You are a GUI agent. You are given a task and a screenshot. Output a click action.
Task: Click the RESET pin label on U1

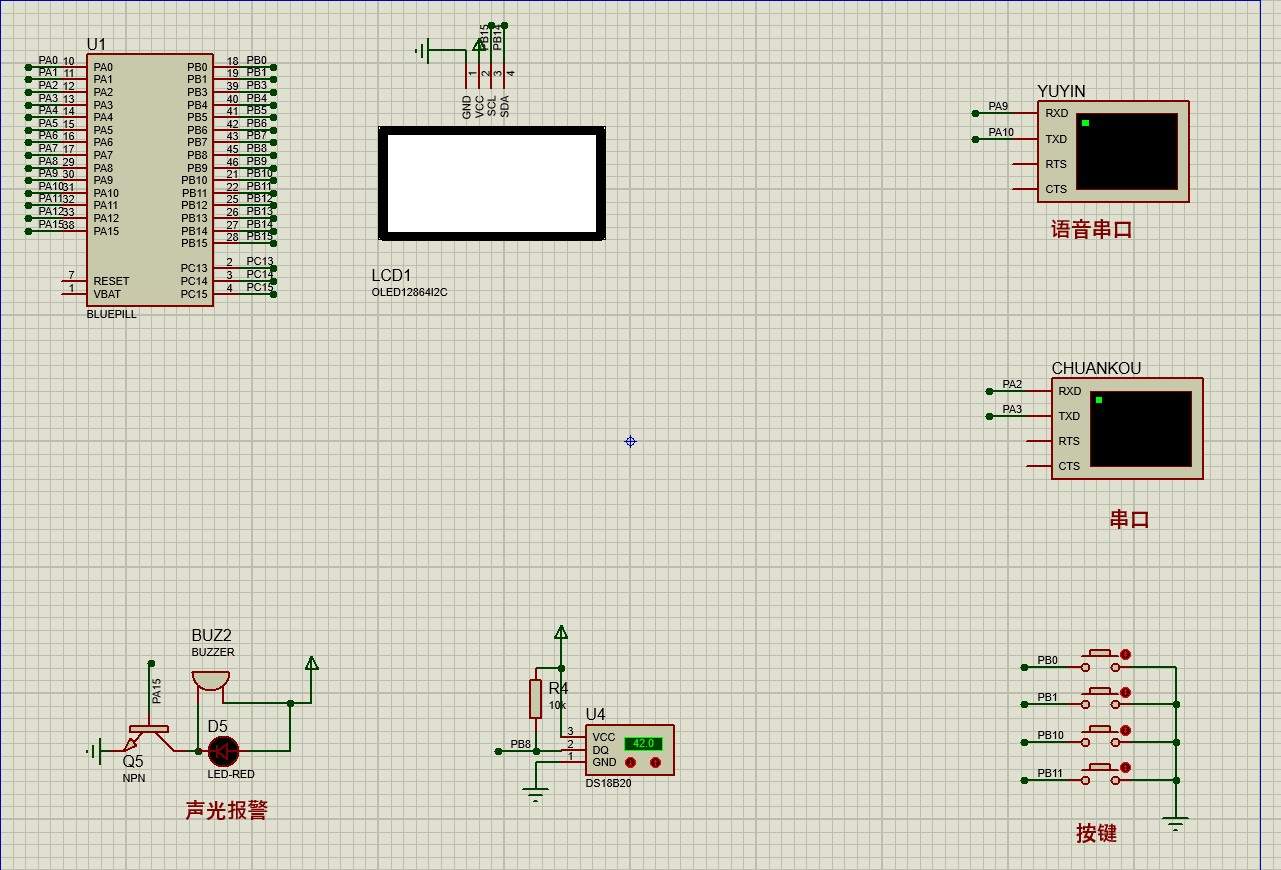tap(111, 281)
